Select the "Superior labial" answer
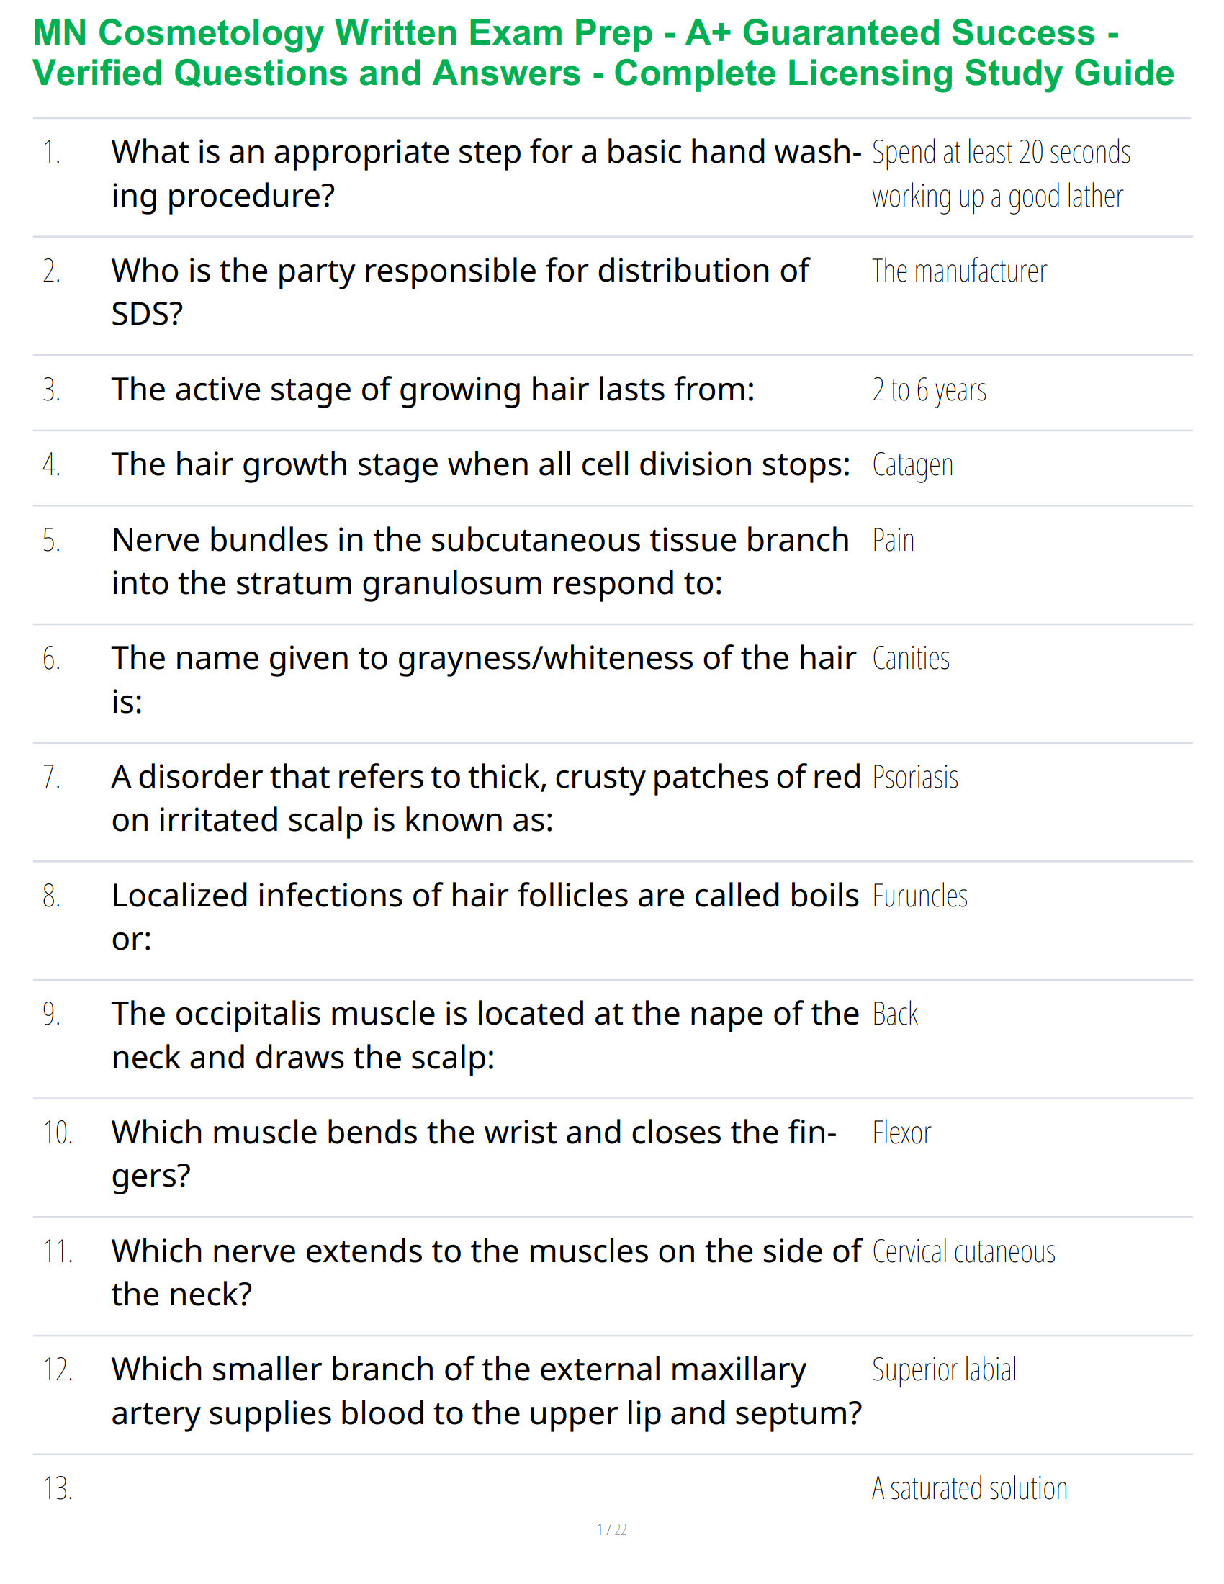This screenshot has height=1584, width=1224. tap(944, 1370)
